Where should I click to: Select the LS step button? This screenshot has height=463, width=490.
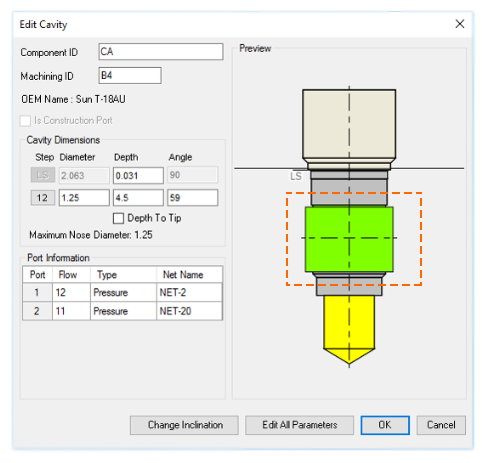tap(43, 175)
